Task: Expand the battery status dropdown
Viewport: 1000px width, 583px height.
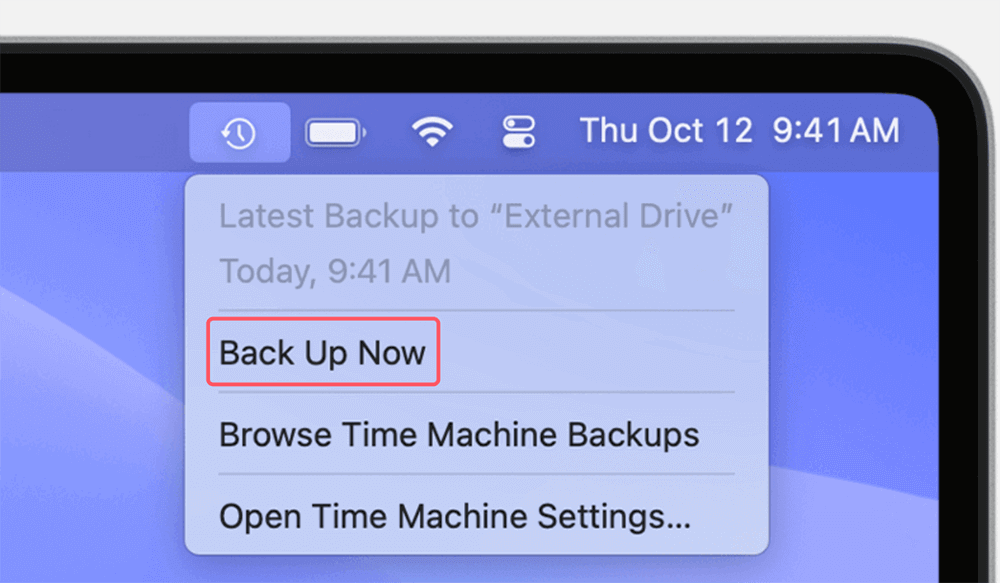Action: (334, 131)
